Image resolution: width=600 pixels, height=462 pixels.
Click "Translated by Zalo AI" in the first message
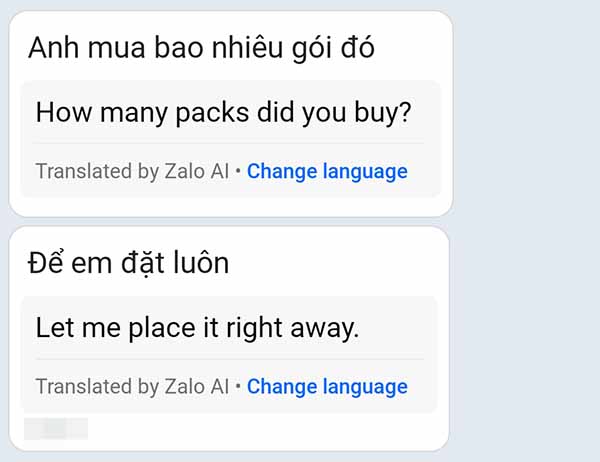(x=132, y=171)
